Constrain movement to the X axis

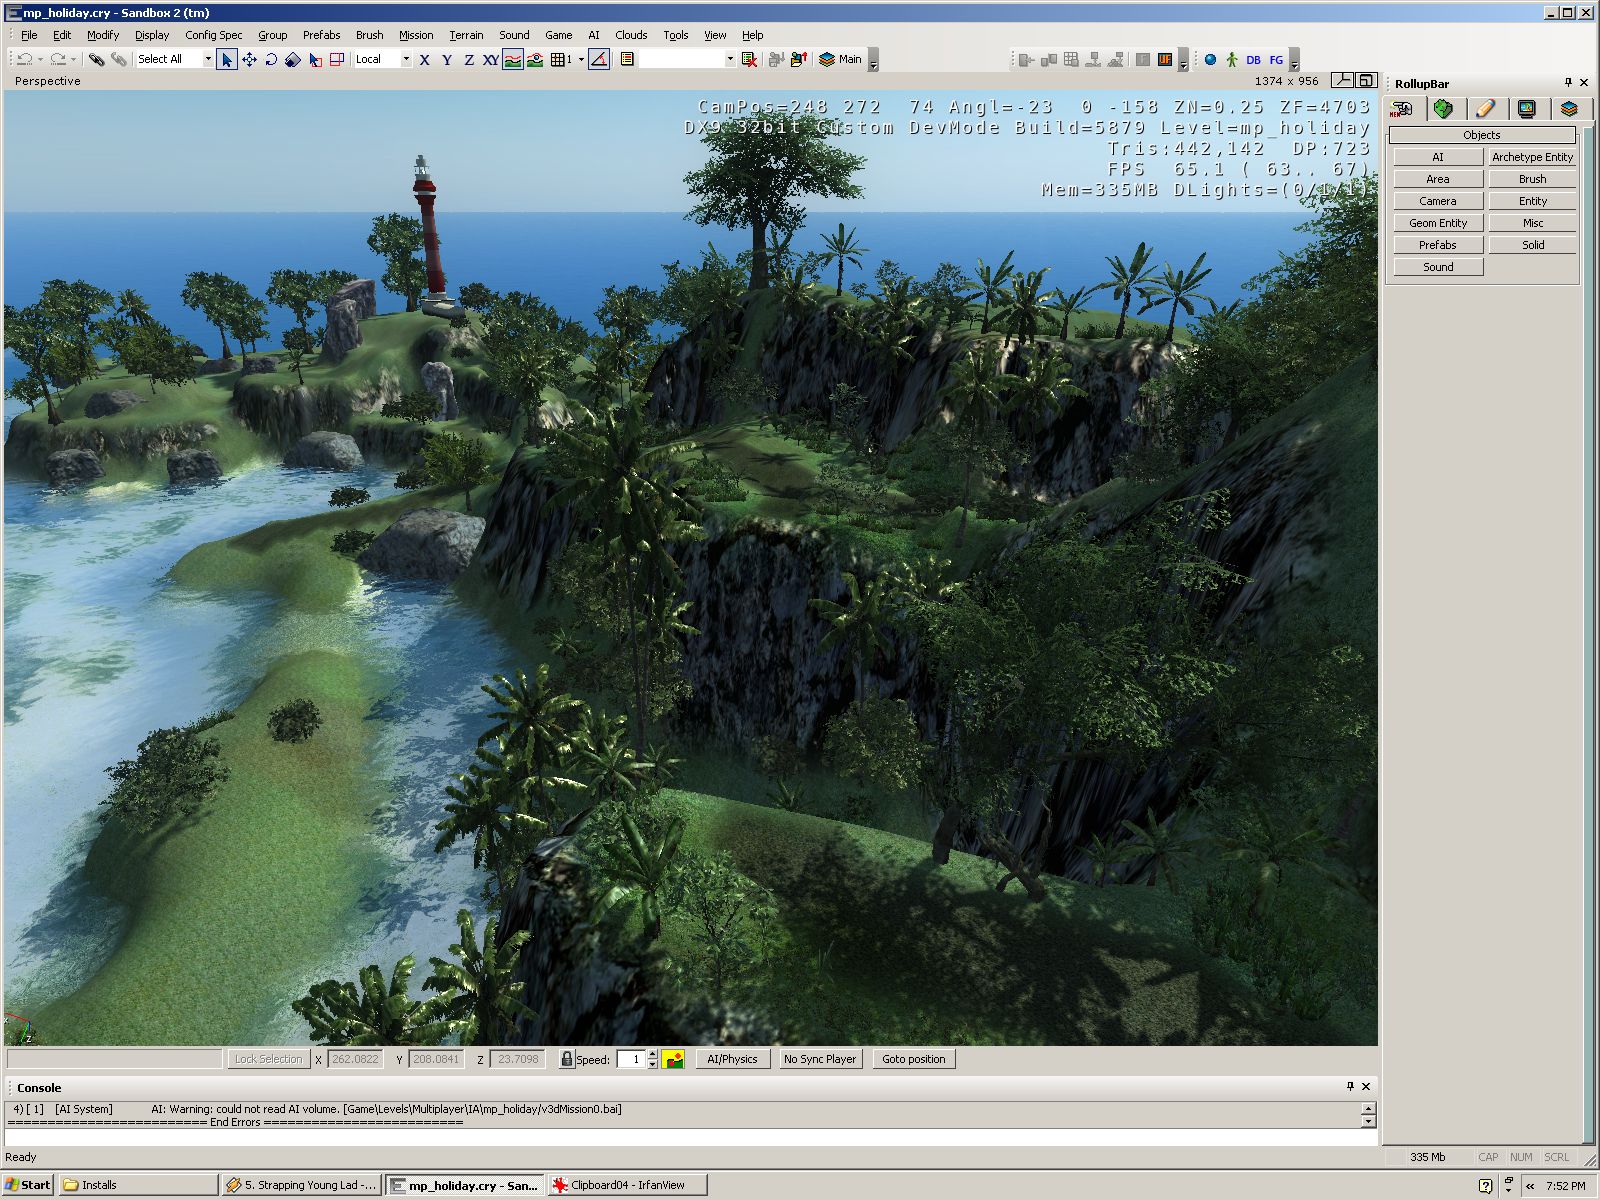click(424, 60)
